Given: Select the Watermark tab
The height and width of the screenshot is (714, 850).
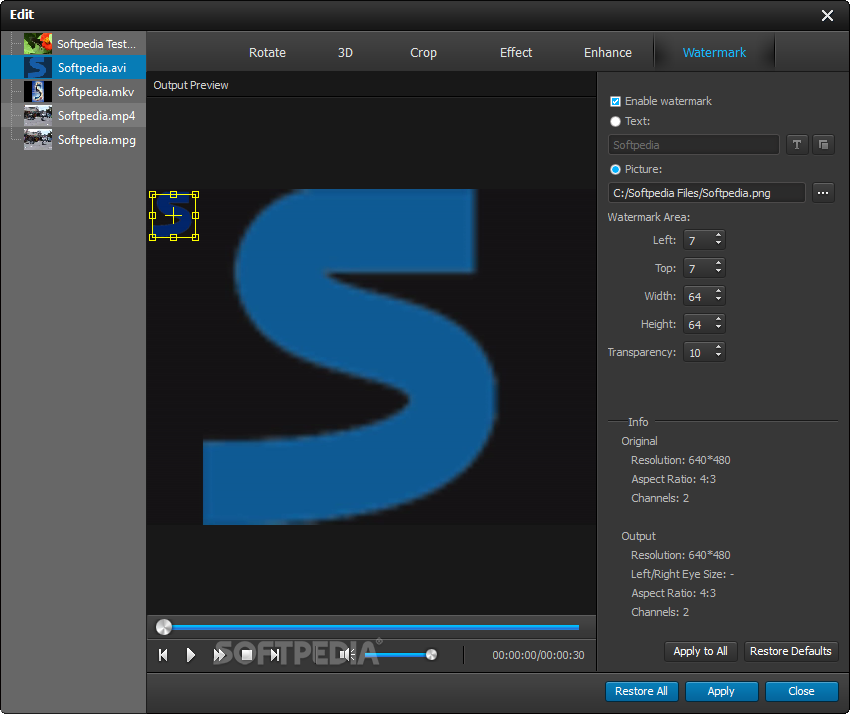Looking at the screenshot, I should (x=714, y=53).
